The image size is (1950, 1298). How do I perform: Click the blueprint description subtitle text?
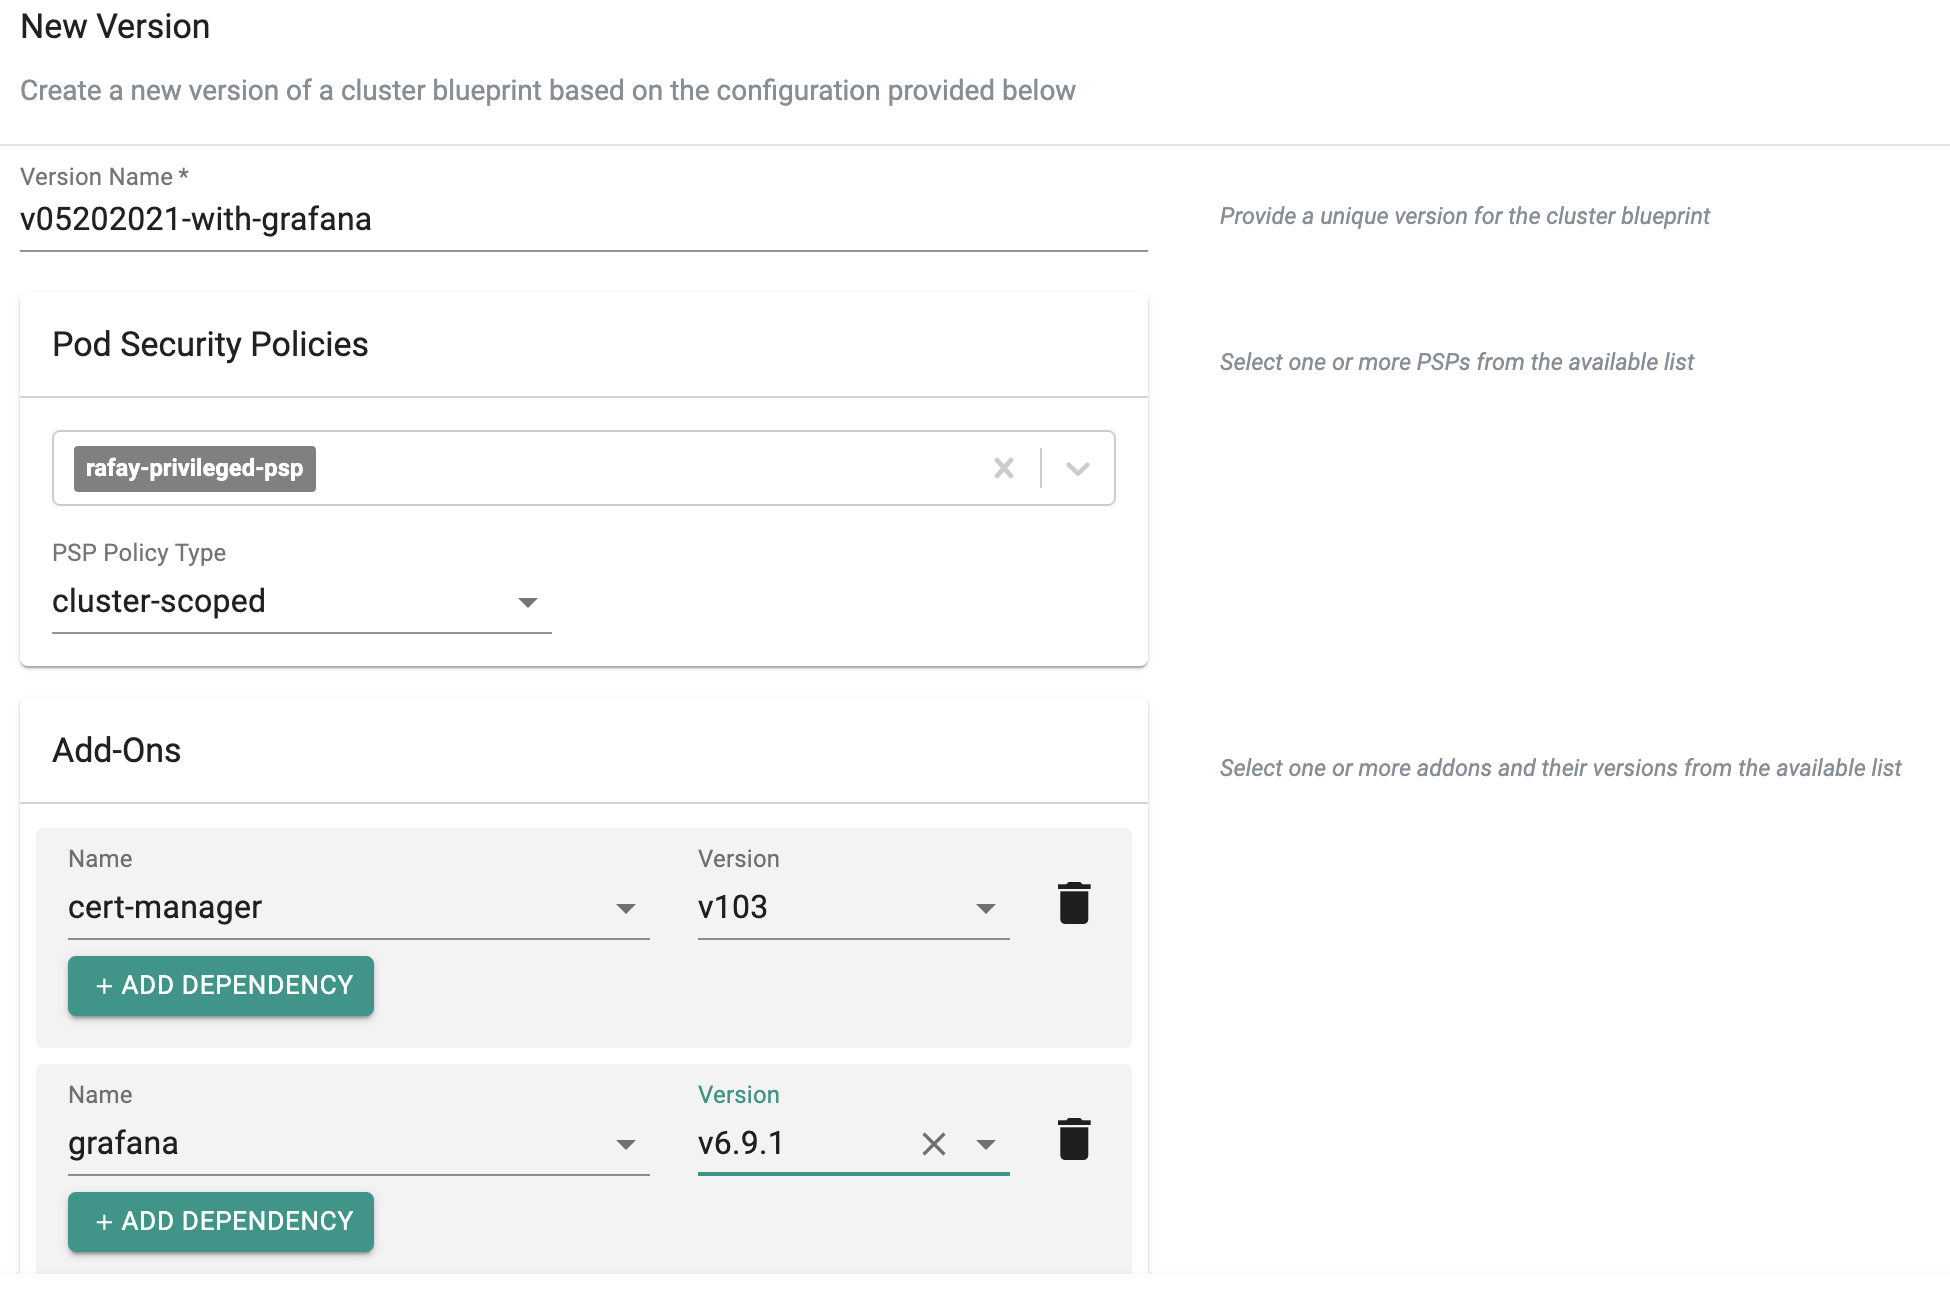(x=548, y=90)
